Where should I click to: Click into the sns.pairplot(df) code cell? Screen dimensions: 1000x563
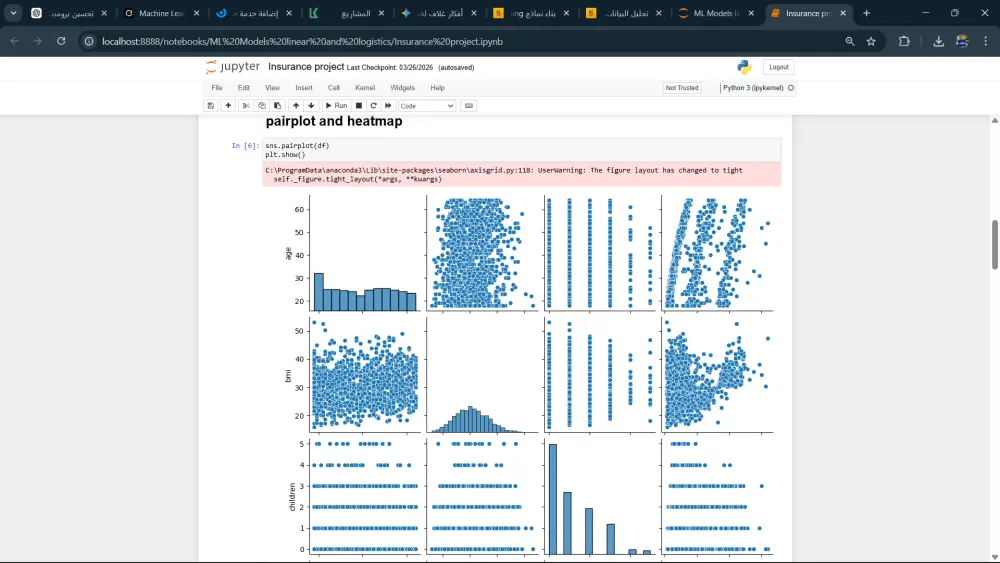click(521, 150)
